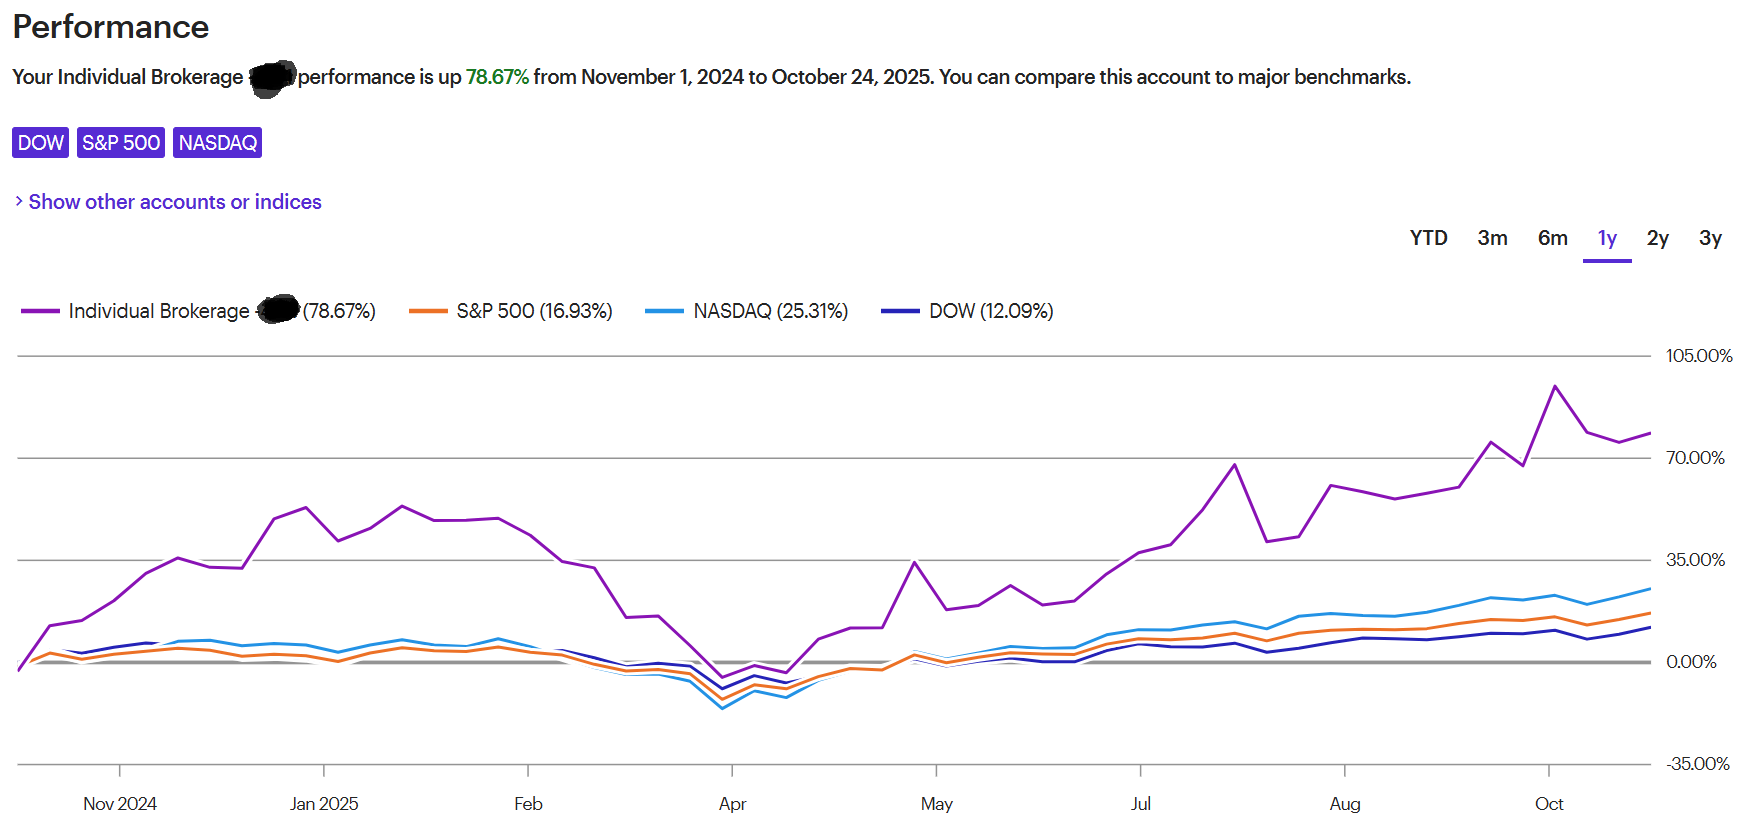Click the dark blue DOW legend line

(900, 311)
